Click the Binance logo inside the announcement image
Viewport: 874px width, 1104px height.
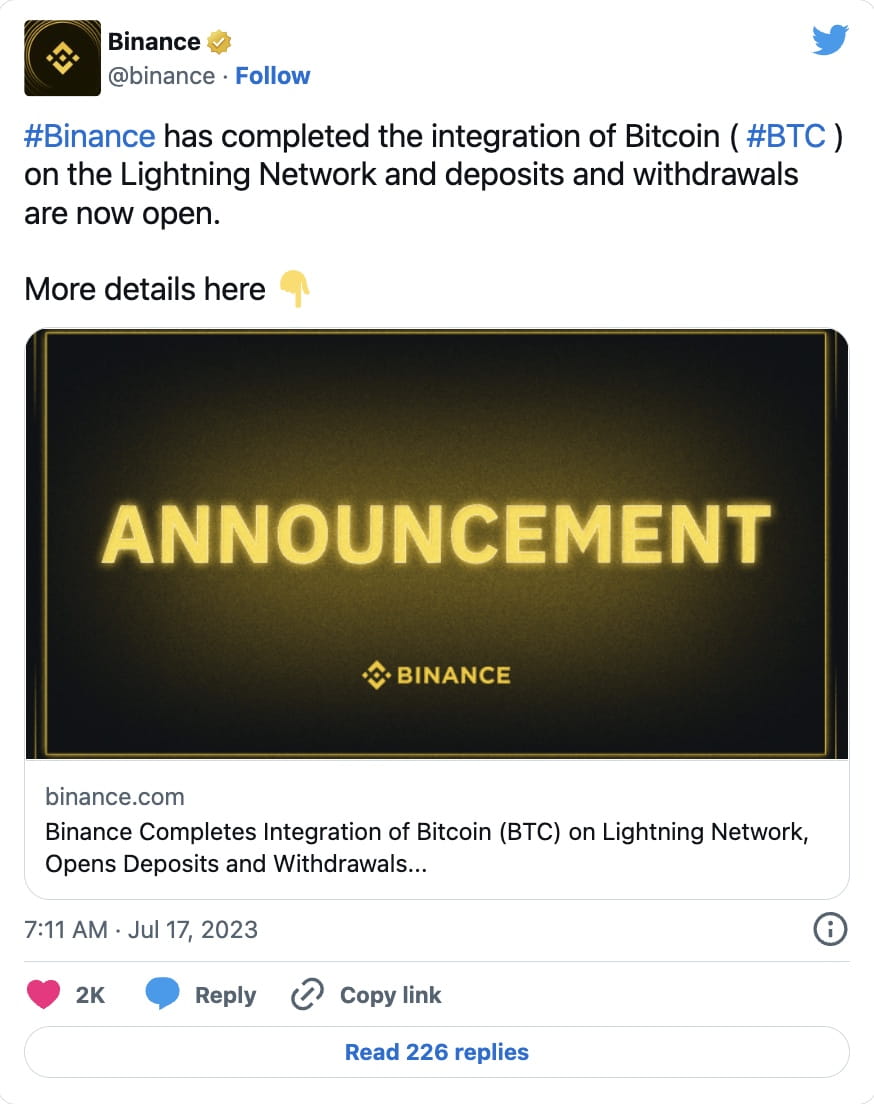pyautogui.click(x=437, y=674)
